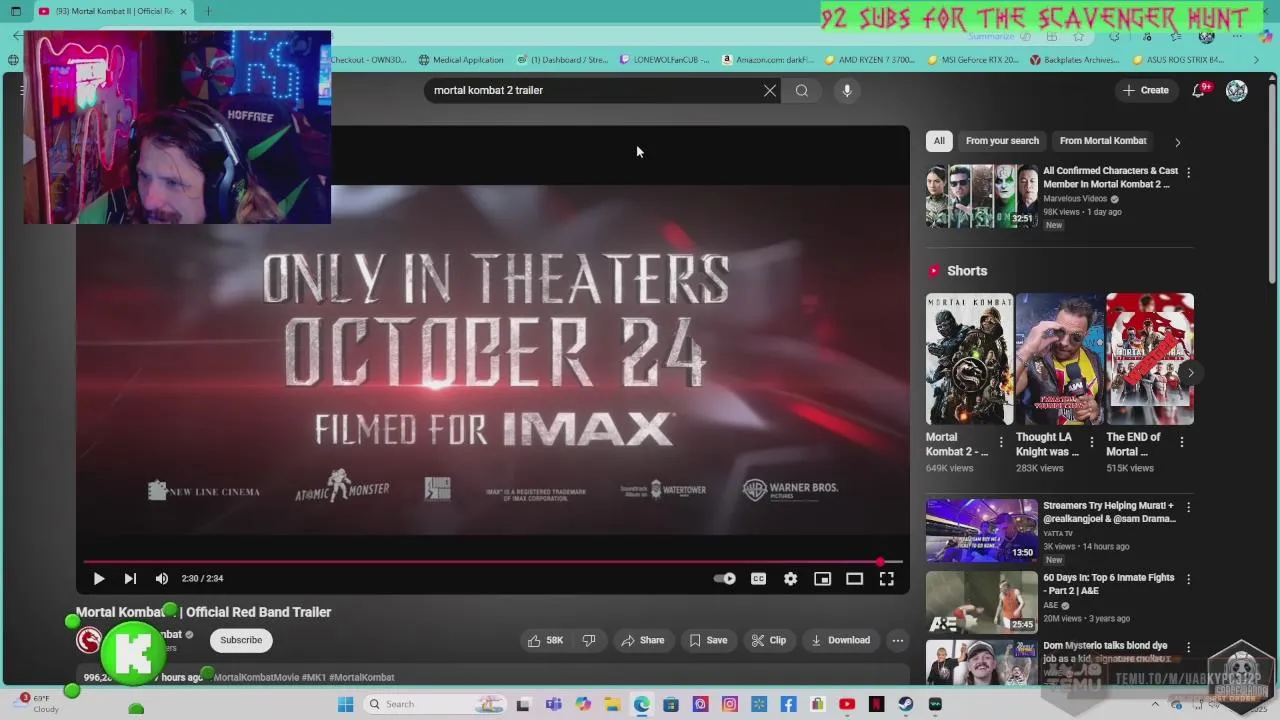The image size is (1280, 720).
Task: Close the Mortal Kombat II browser tab
Action: [x=183, y=11]
